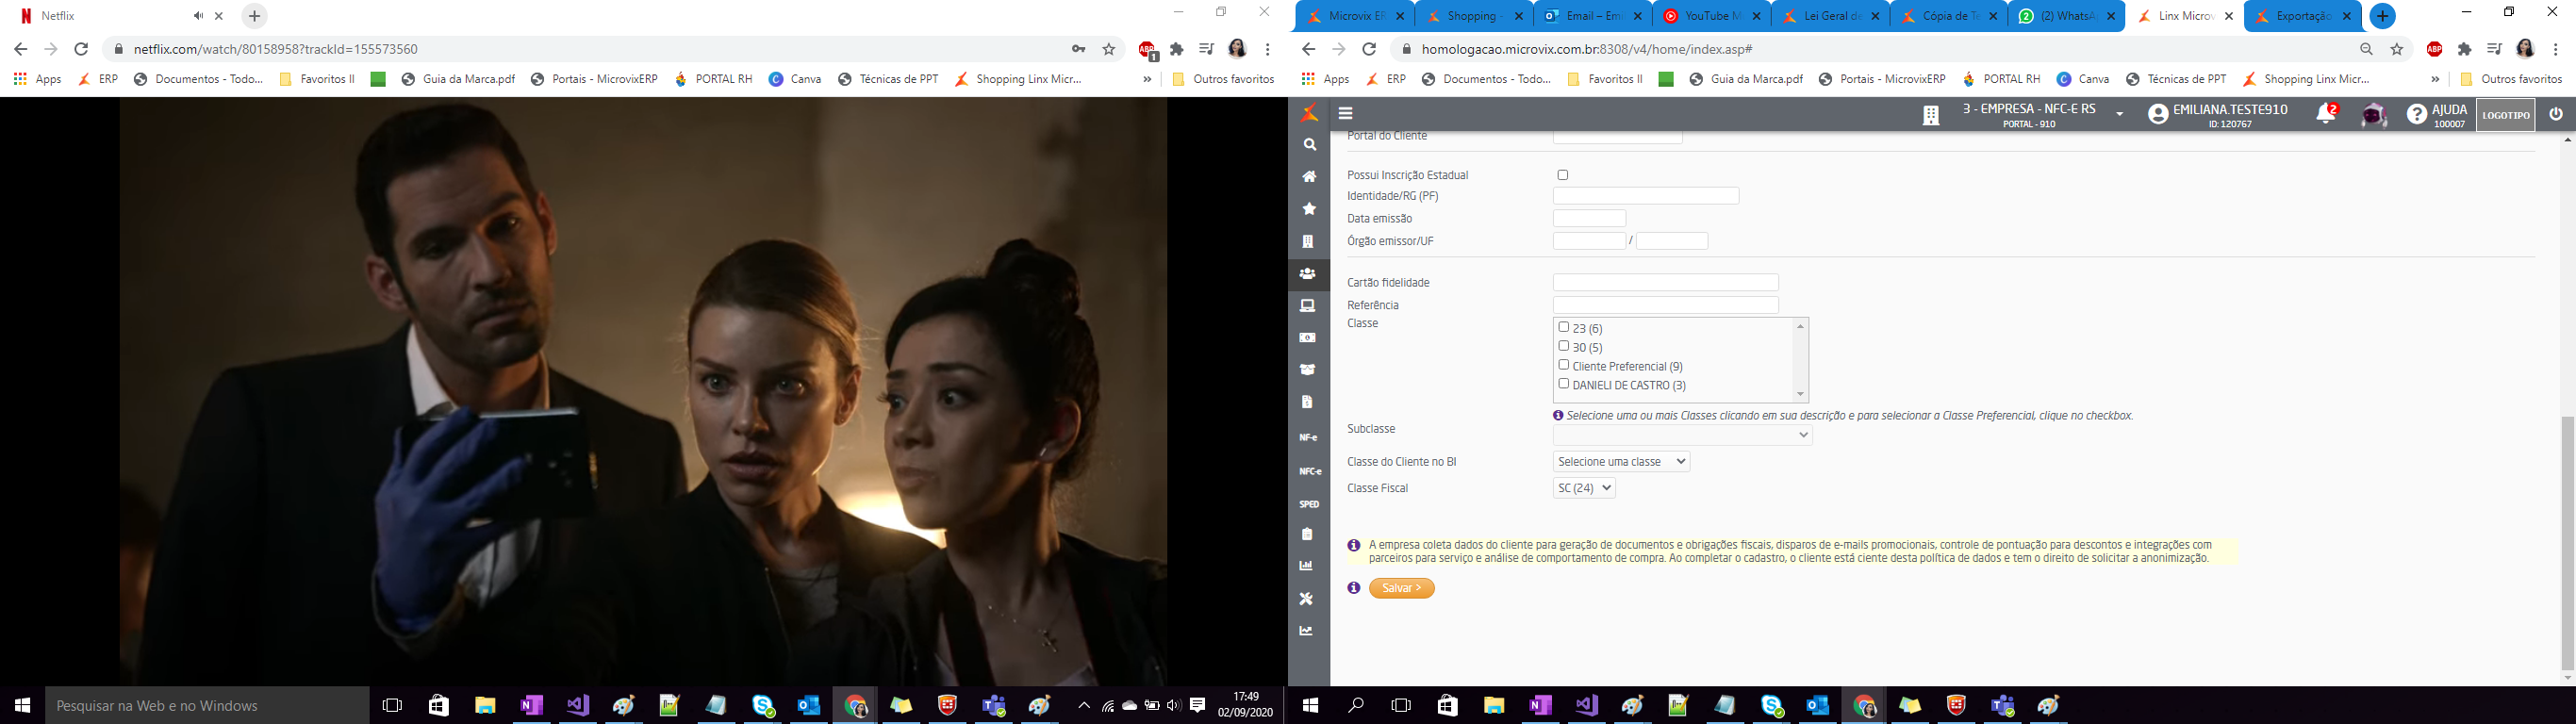This screenshot has width=2576, height=724.
Task: Check the Possui Inscrição Estadual checkbox
Action: (1563, 175)
